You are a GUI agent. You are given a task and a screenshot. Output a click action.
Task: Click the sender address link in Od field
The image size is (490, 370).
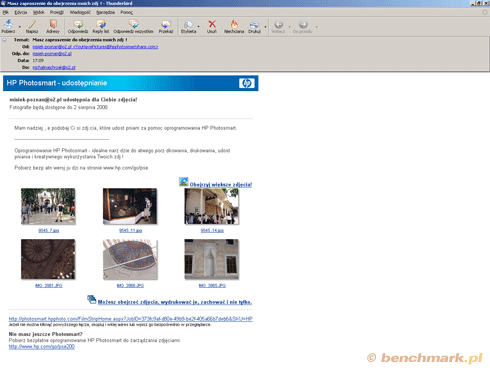(95, 47)
